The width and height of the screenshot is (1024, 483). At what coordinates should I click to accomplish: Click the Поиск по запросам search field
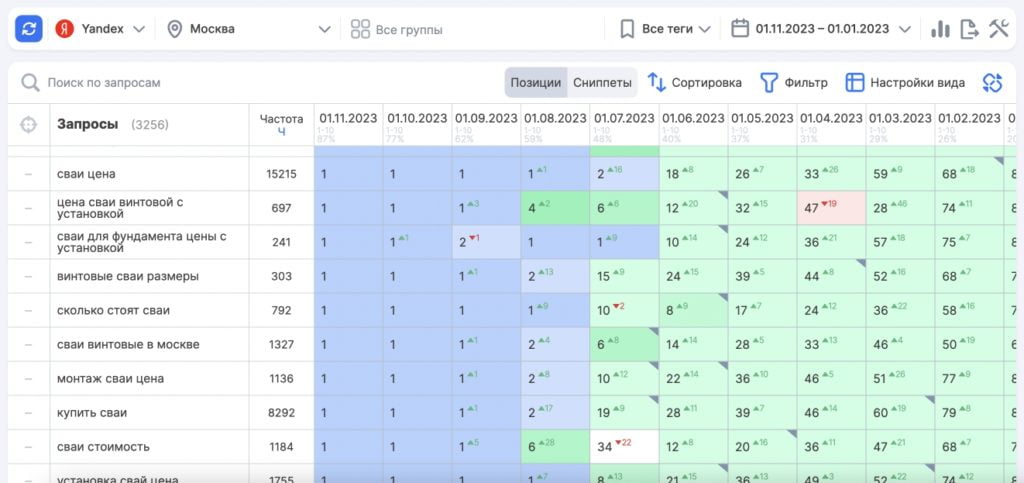150,83
